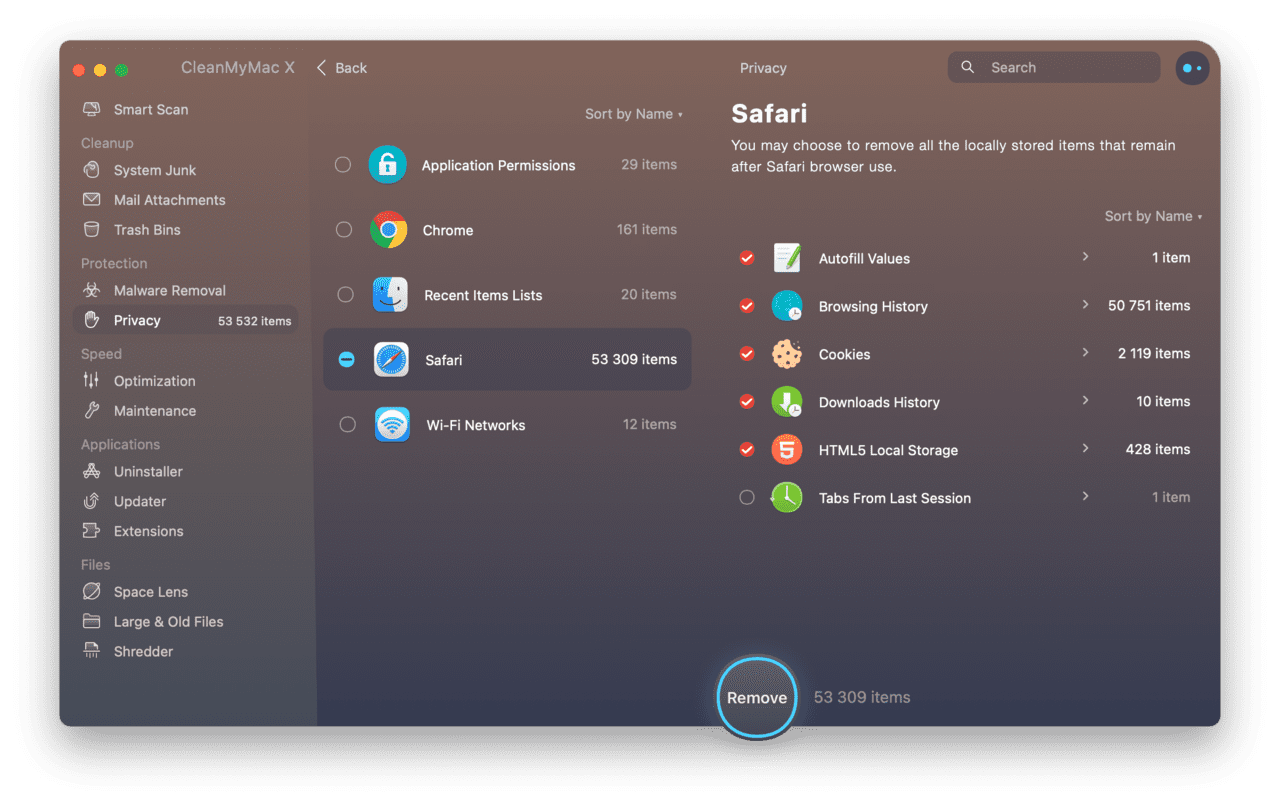Image resolution: width=1280 pixels, height=805 pixels.
Task: Click the Updater arrow icon
Action: tap(92, 501)
